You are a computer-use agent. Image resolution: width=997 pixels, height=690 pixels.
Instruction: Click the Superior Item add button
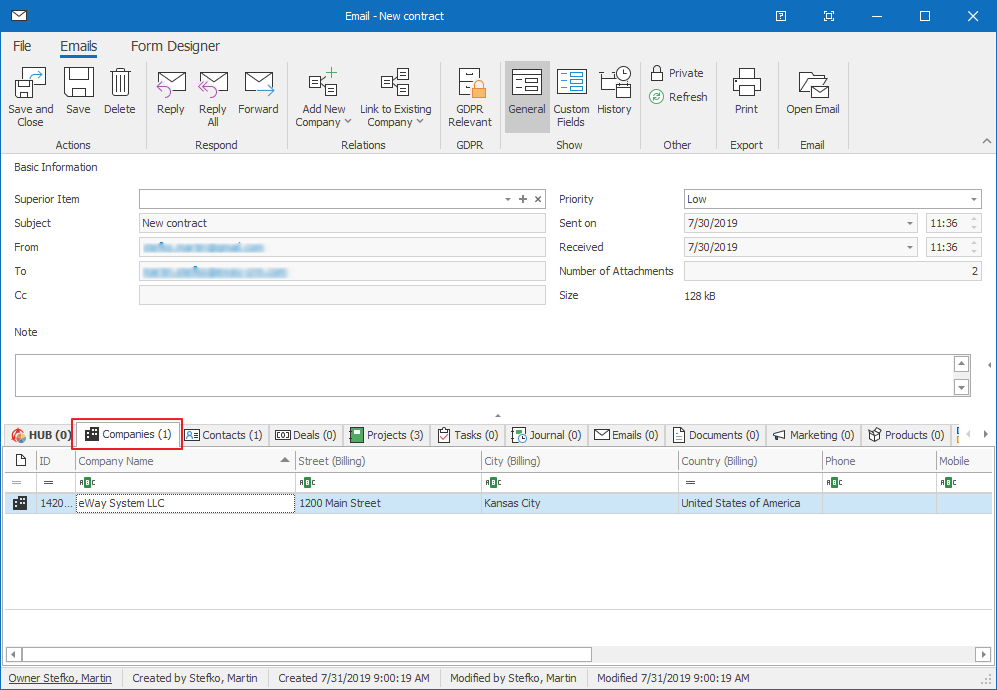pyautogui.click(x=523, y=199)
